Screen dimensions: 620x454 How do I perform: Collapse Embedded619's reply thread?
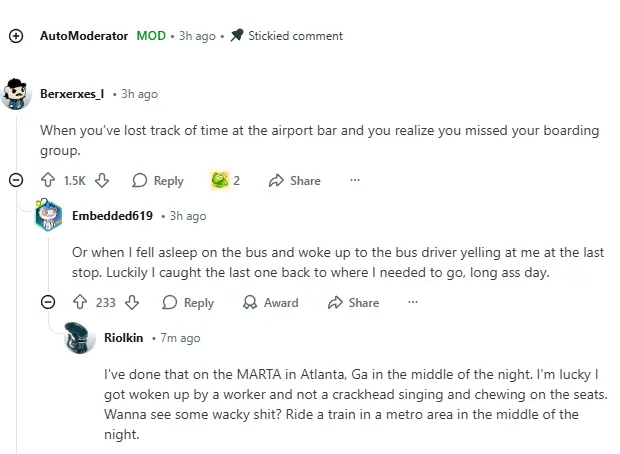point(48,303)
